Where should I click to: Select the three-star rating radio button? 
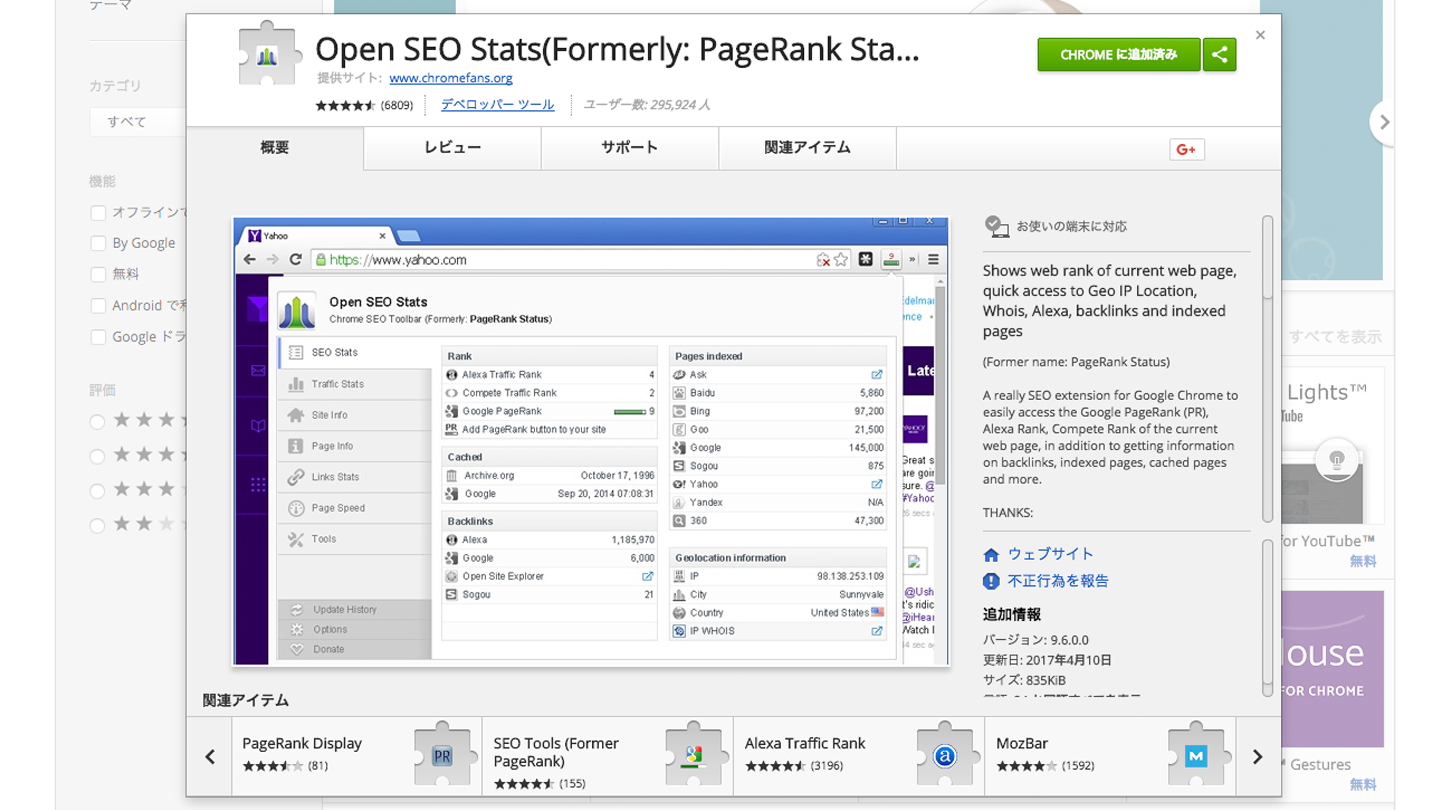pyautogui.click(x=97, y=491)
